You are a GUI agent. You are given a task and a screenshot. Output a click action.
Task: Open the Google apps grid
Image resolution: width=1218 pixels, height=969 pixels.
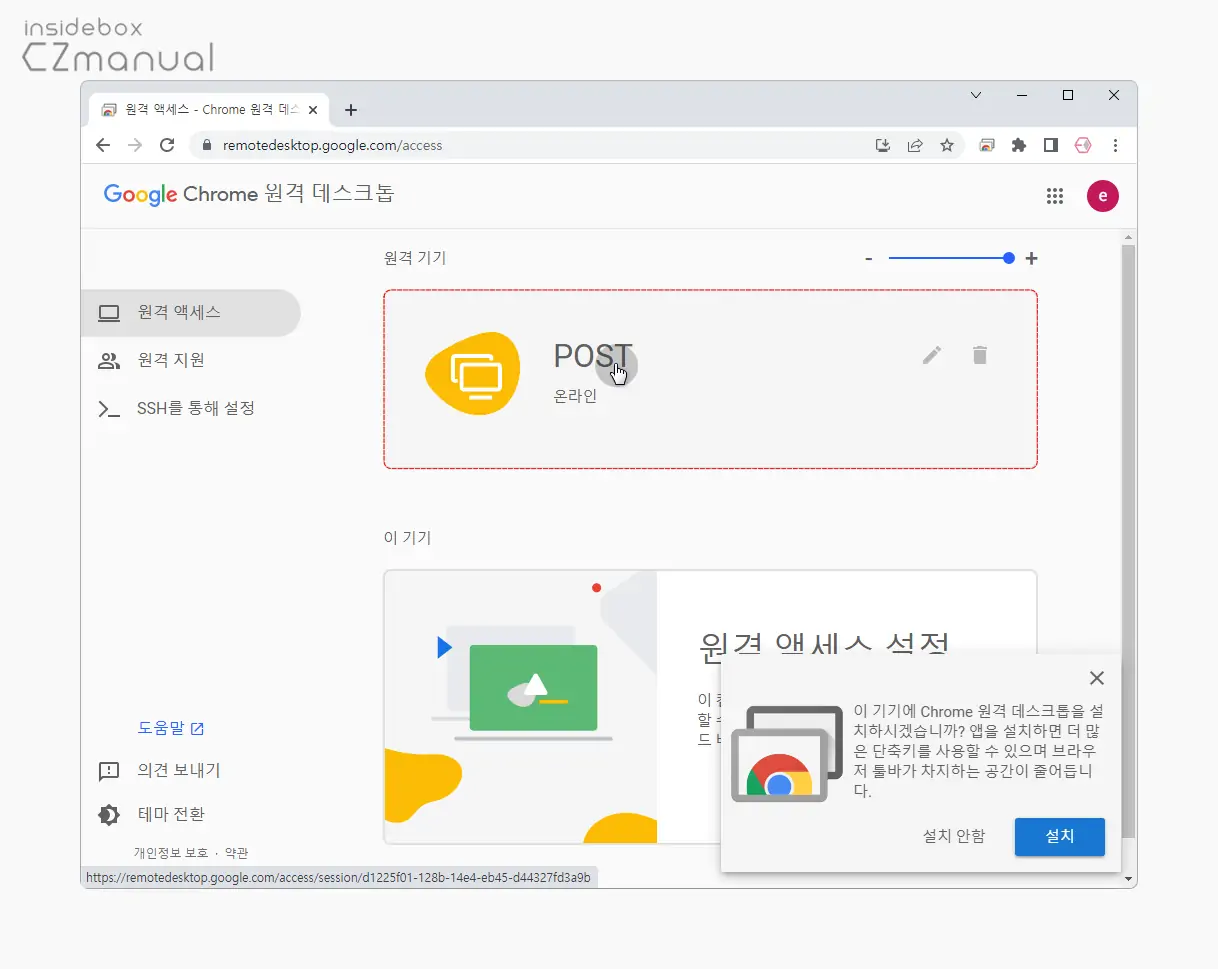[1054, 196]
